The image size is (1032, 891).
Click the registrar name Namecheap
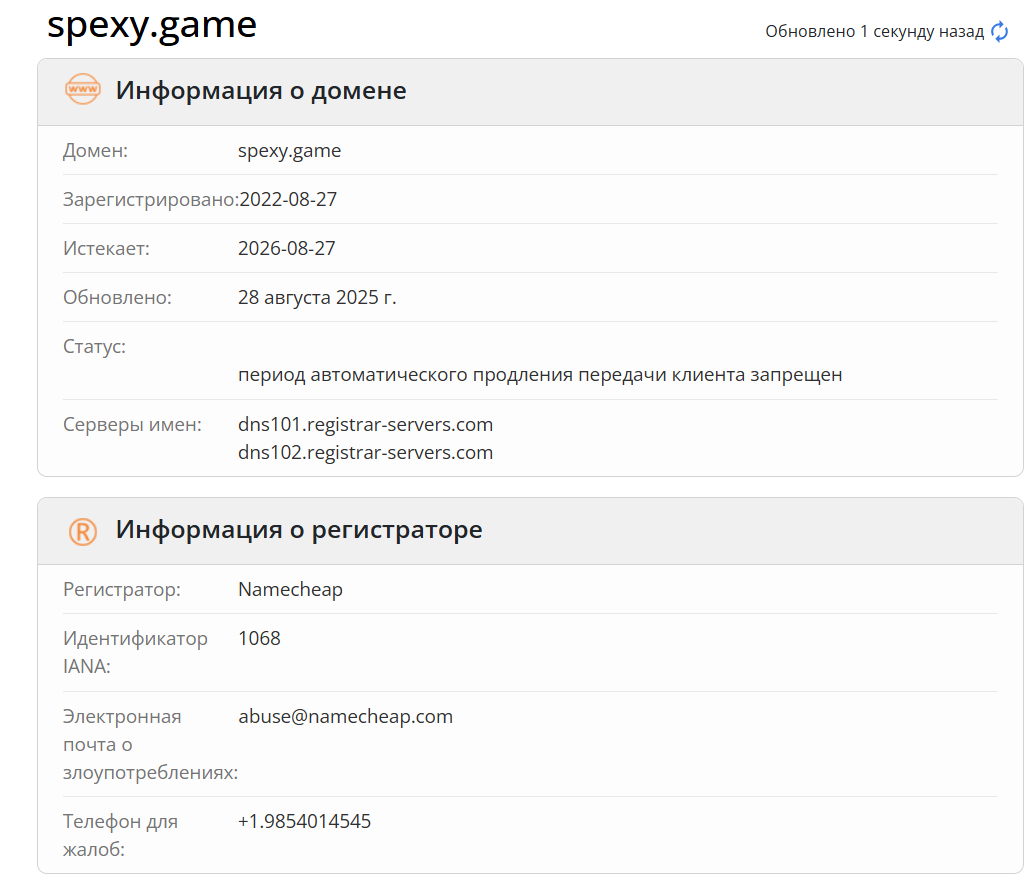(x=290, y=589)
